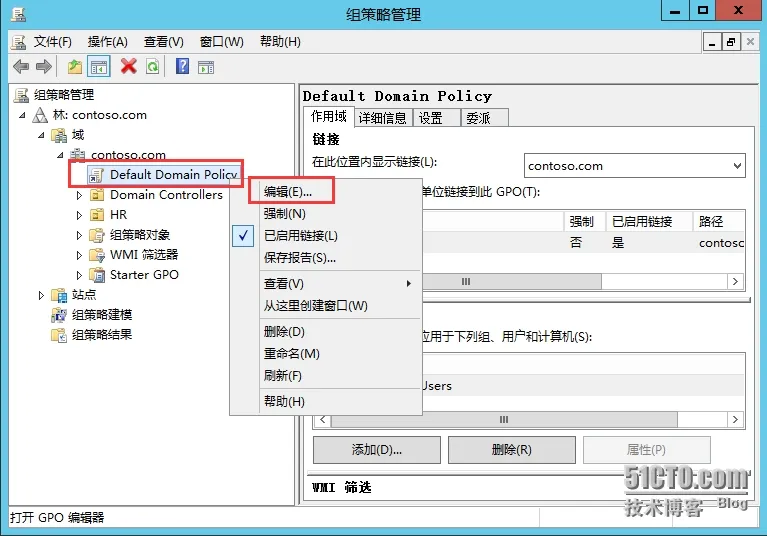Collapse the 林: contoso.com tree node
This screenshot has width=767, height=536.
23,116
